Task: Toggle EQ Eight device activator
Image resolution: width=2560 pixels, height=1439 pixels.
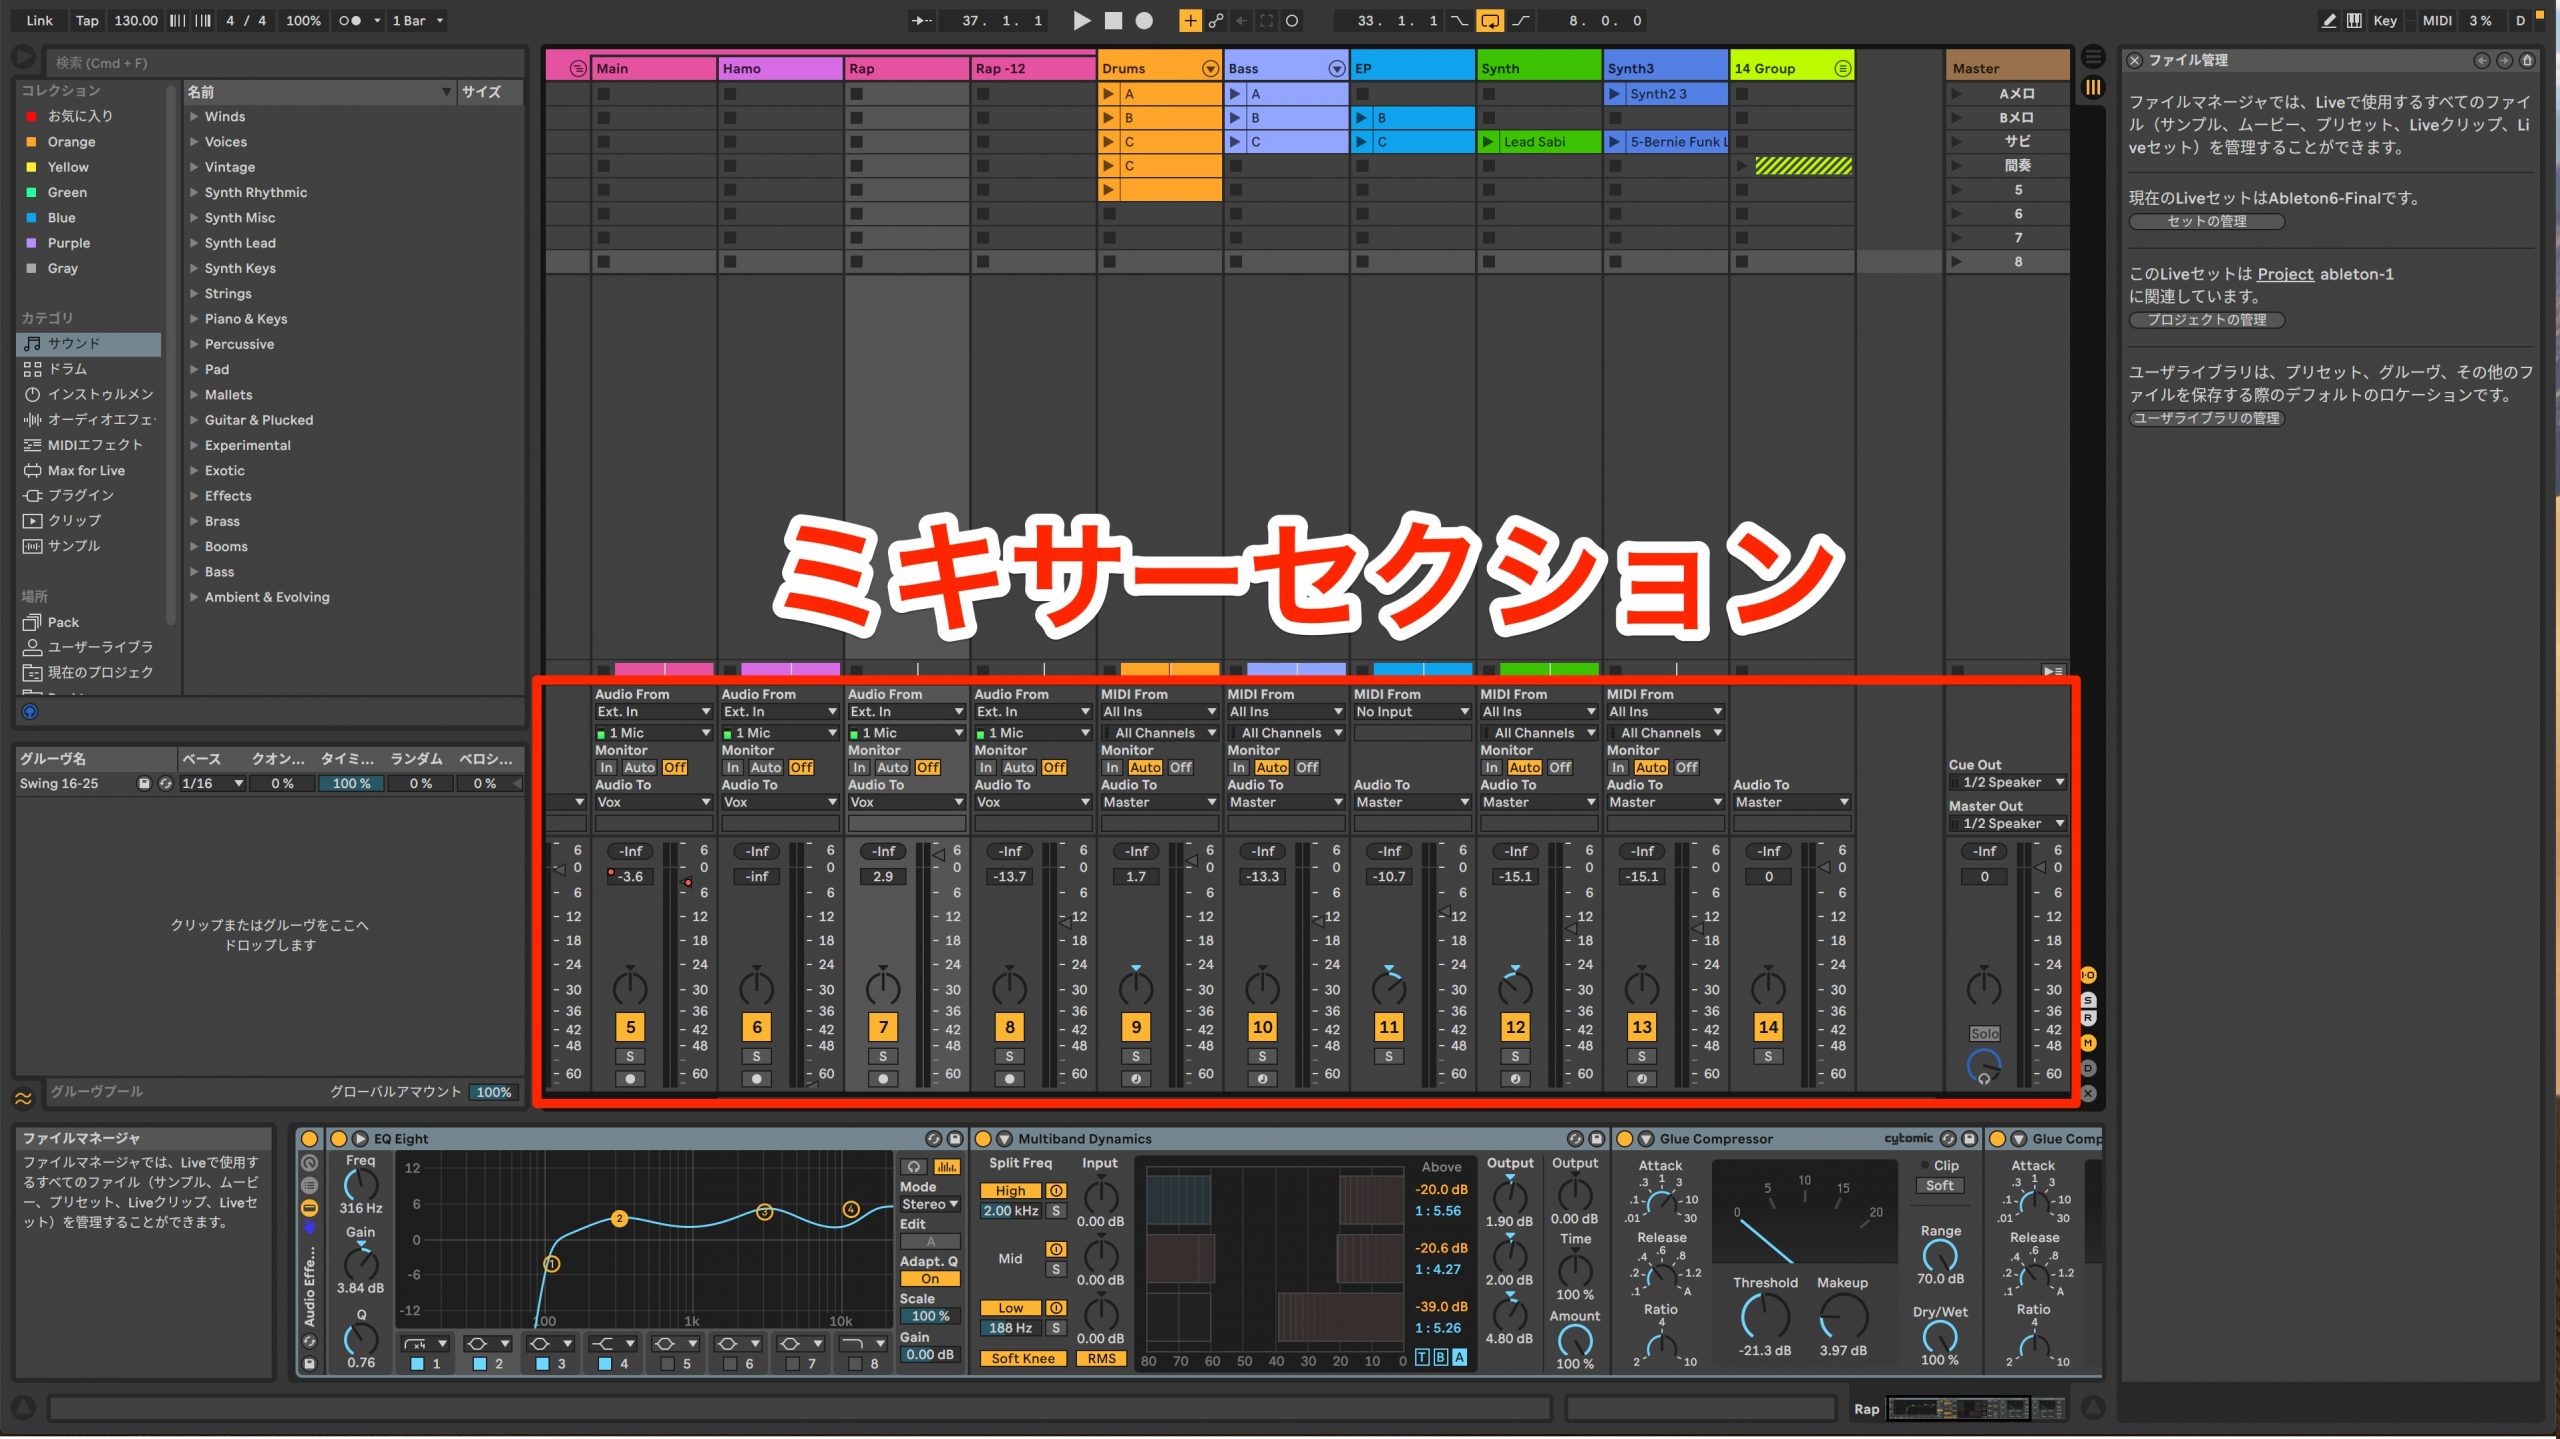Action: [x=338, y=1138]
